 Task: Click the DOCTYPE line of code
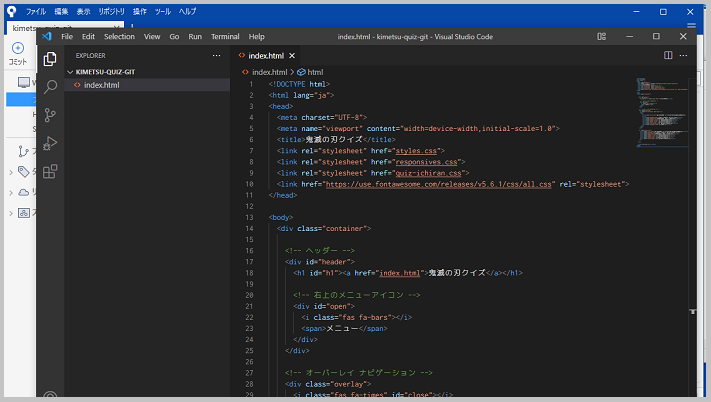pos(299,84)
